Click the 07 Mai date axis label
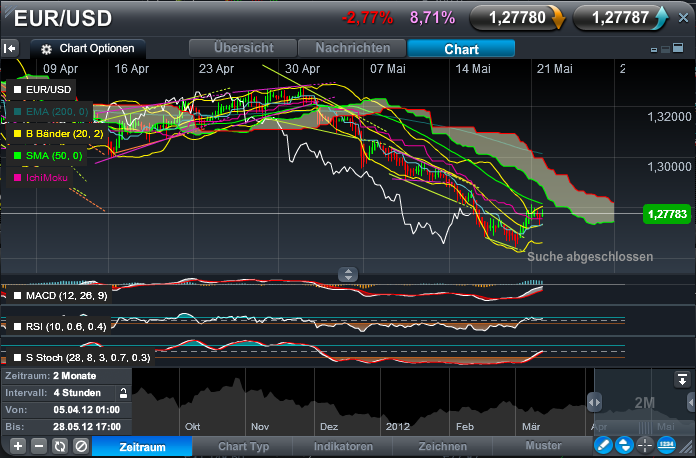 (388, 69)
